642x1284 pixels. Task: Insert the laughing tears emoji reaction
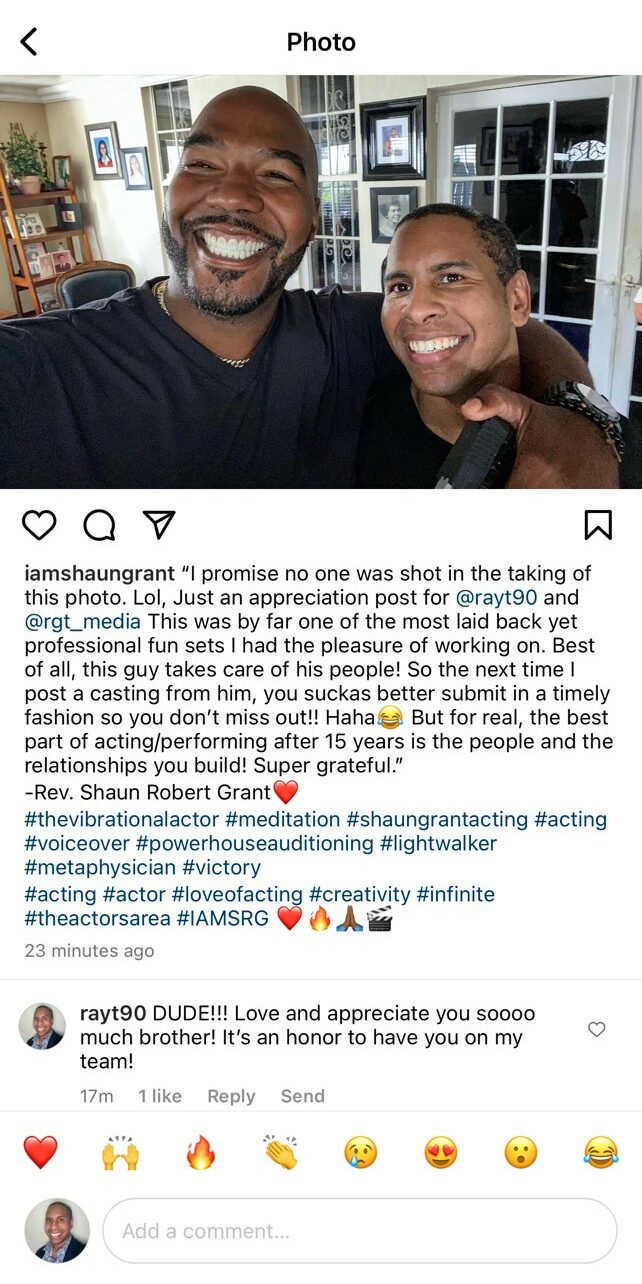[601, 1153]
